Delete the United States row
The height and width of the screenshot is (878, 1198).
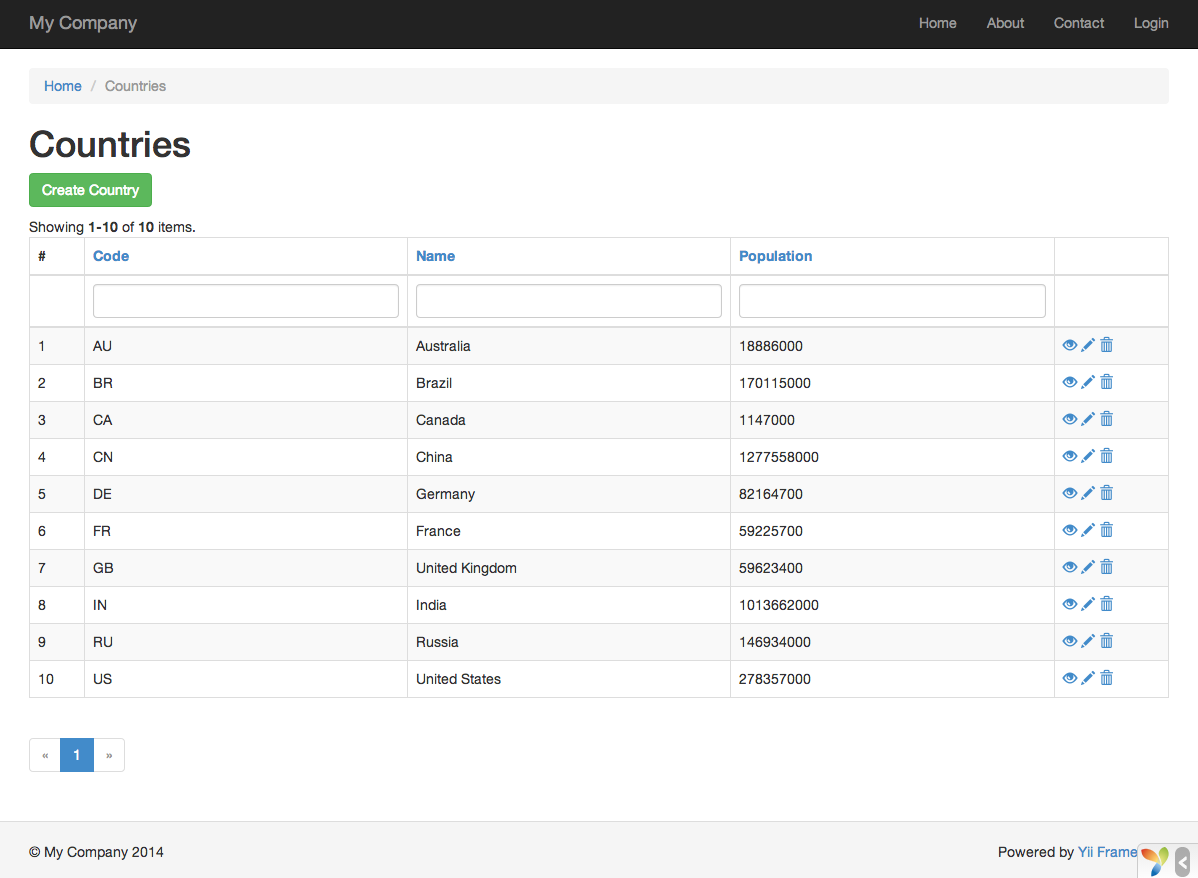click(x=1106, y=678)
